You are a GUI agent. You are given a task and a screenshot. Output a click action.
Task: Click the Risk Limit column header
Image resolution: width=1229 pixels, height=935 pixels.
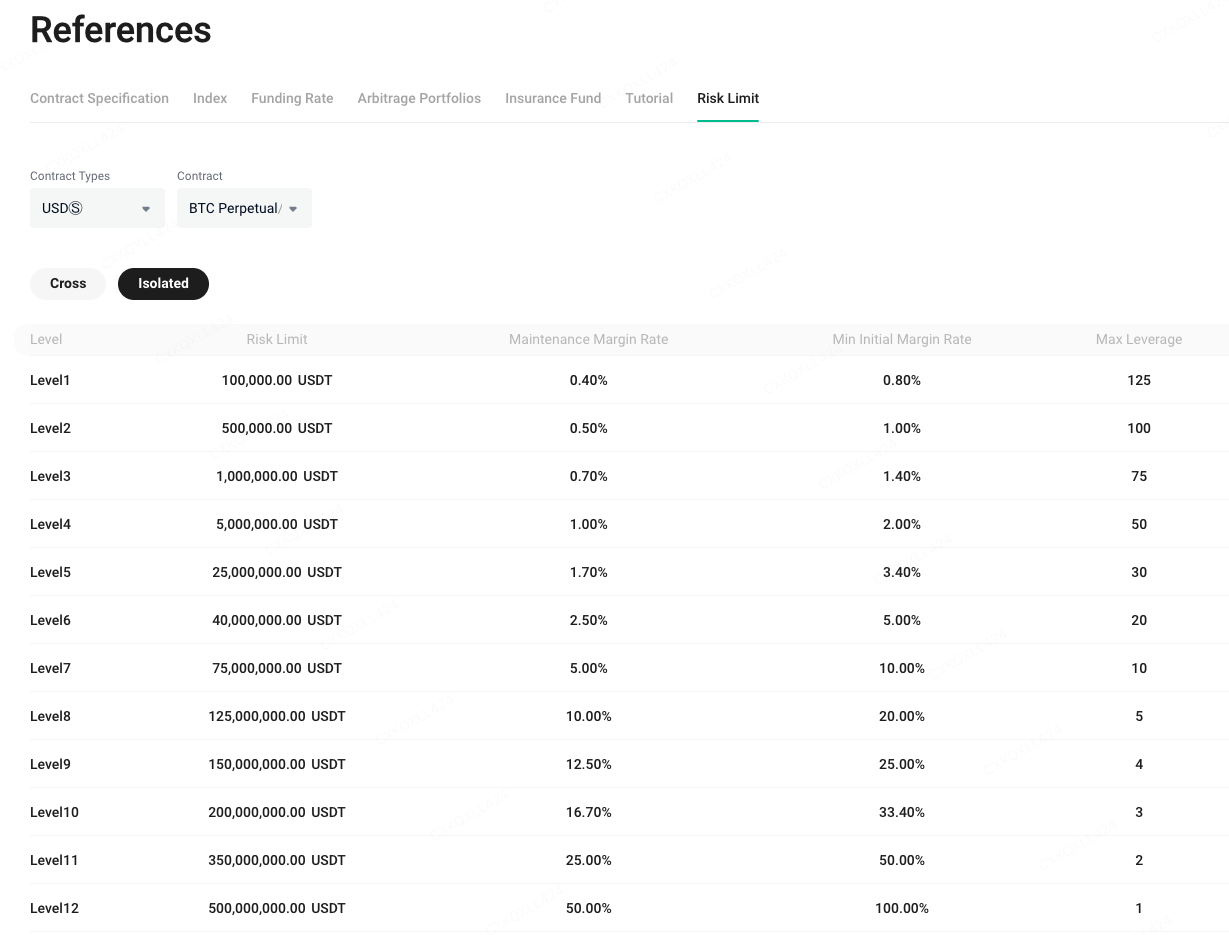coord(277,339)
